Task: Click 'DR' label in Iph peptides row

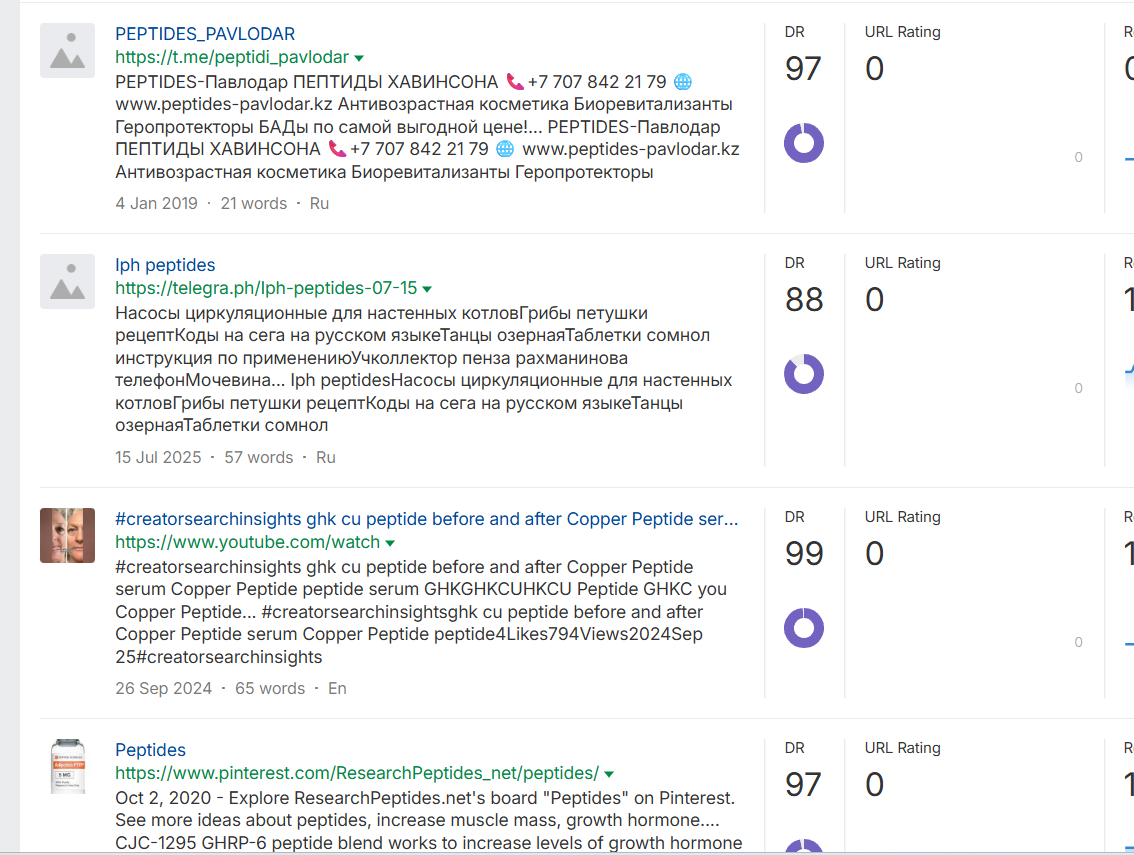Action: click(x=794, y=263)
